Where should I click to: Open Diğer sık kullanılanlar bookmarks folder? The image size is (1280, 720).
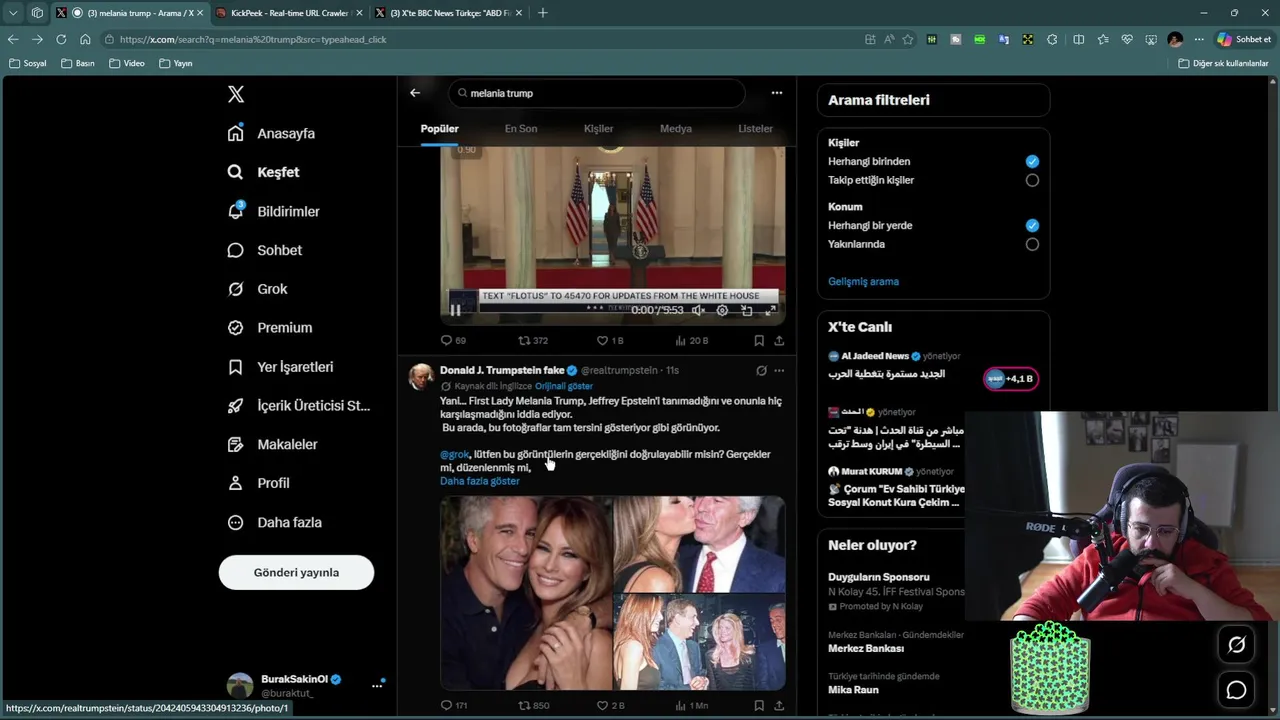(1223, 63)
